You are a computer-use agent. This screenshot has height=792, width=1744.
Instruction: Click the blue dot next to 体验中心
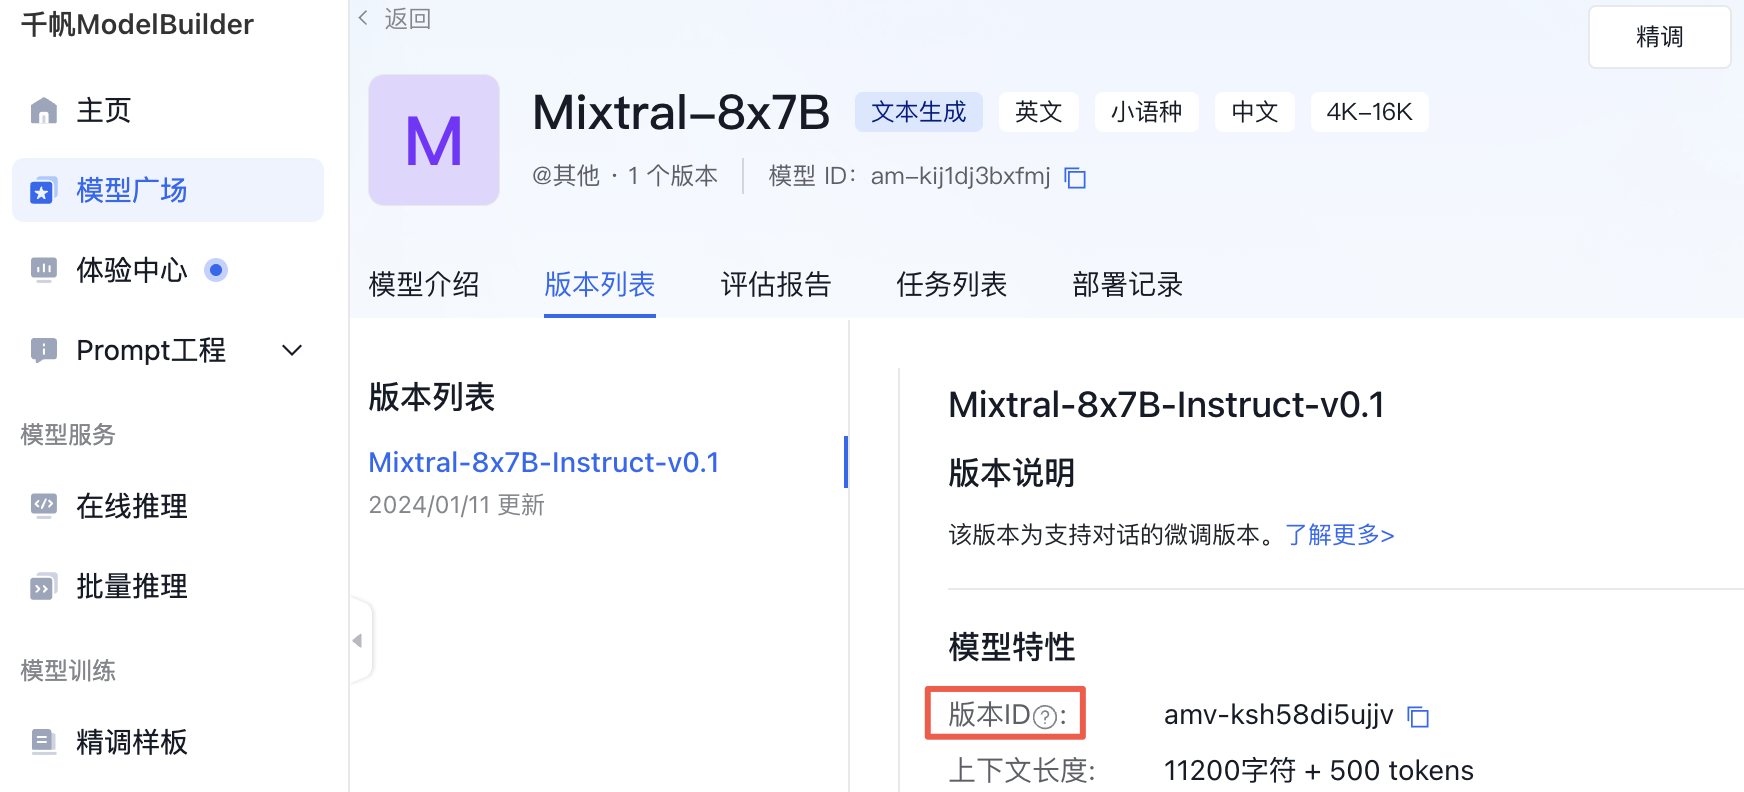click(216, 270)
